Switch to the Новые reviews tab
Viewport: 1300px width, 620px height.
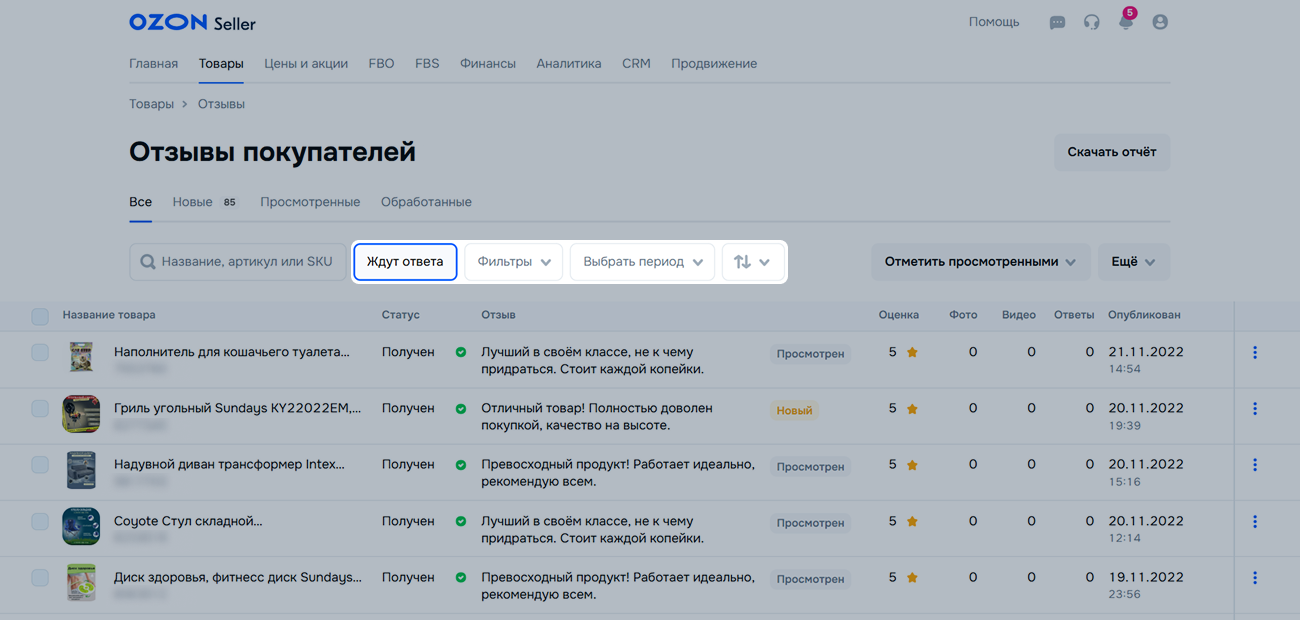point(193,202)
